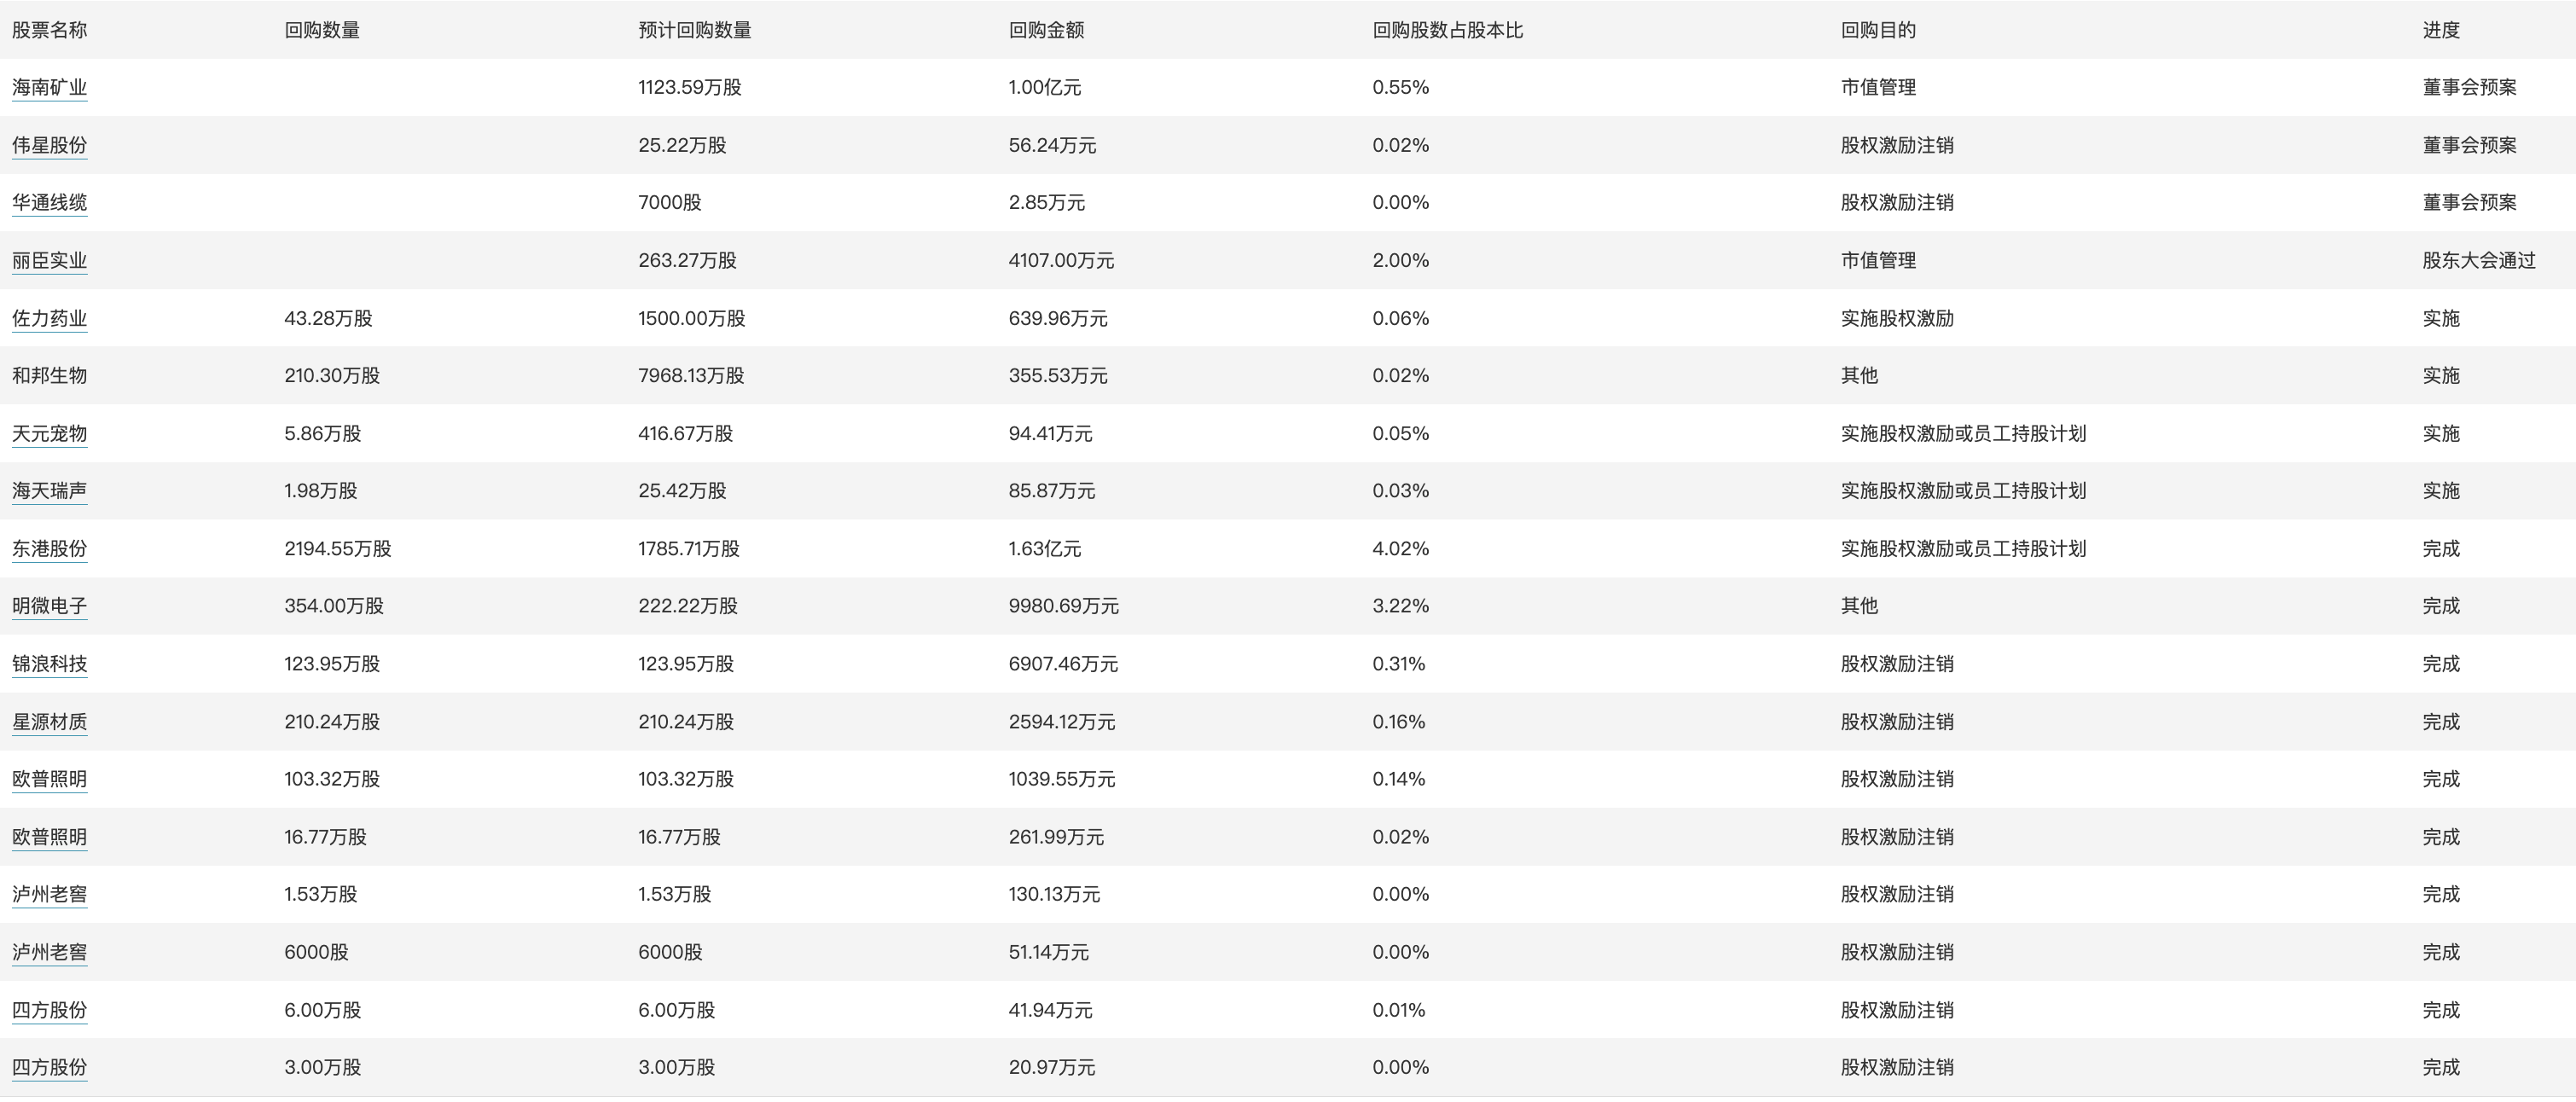Open 四方股份 row with 3.00万股
The height and width of the screenshot is (1102, 2576).
coord(49,1067)
